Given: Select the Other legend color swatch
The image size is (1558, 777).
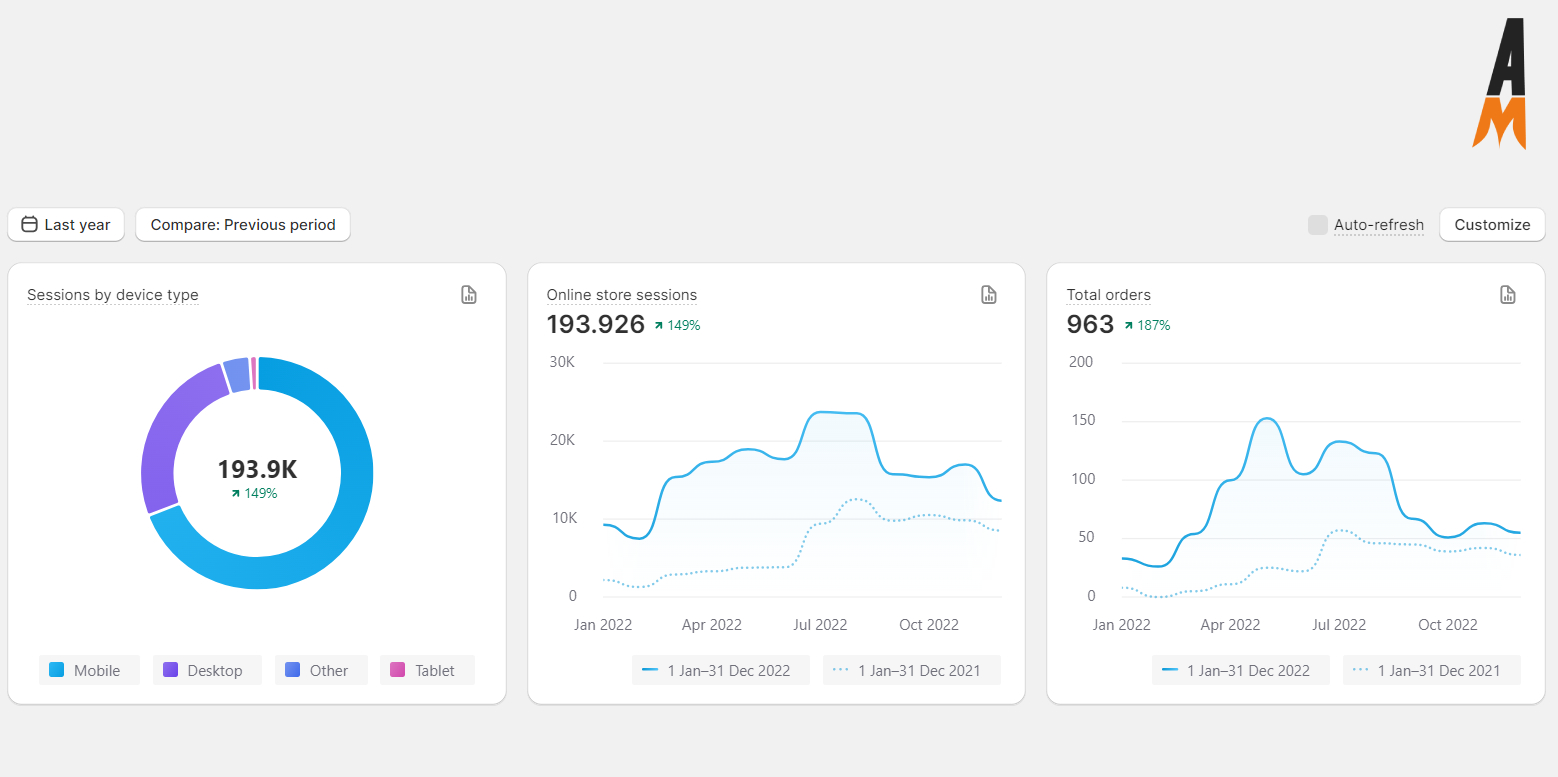Looking at the screenshot, I should click(x=292, y=670).
